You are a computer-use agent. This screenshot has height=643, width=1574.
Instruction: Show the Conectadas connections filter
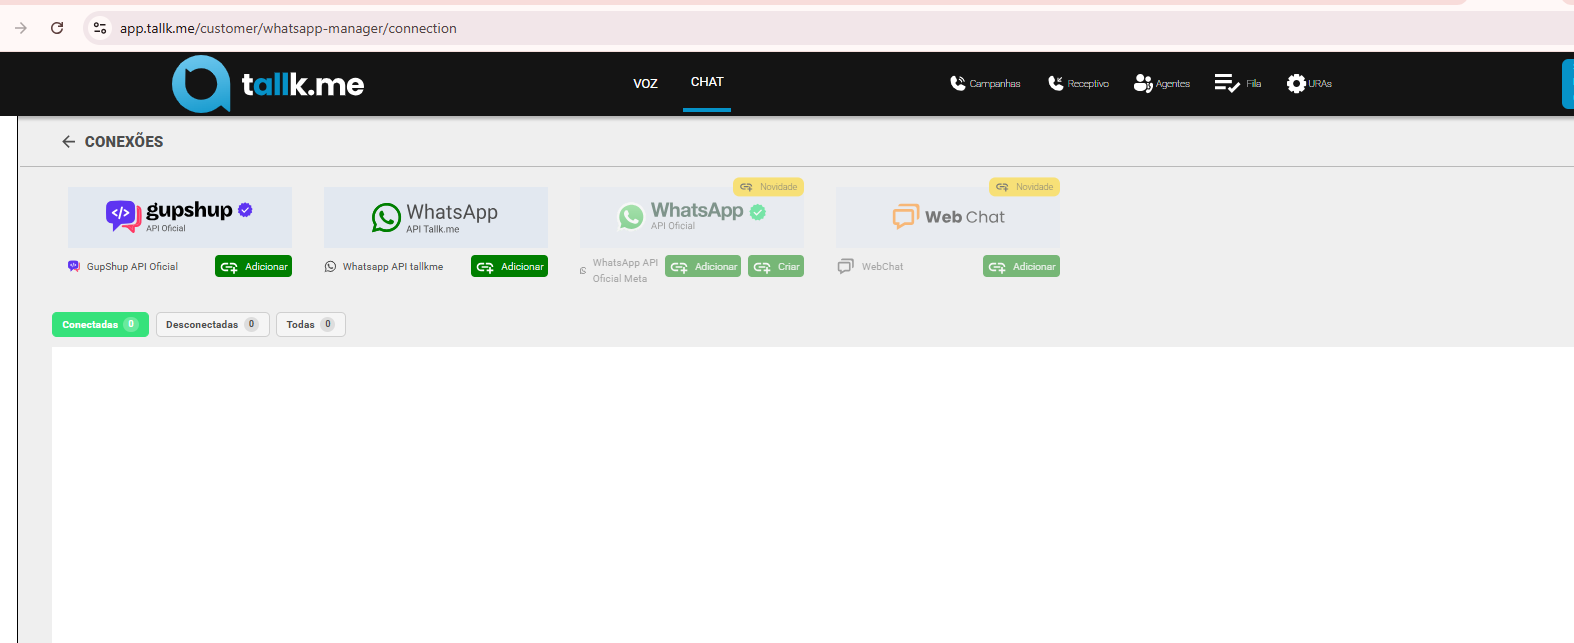point(100,324)
